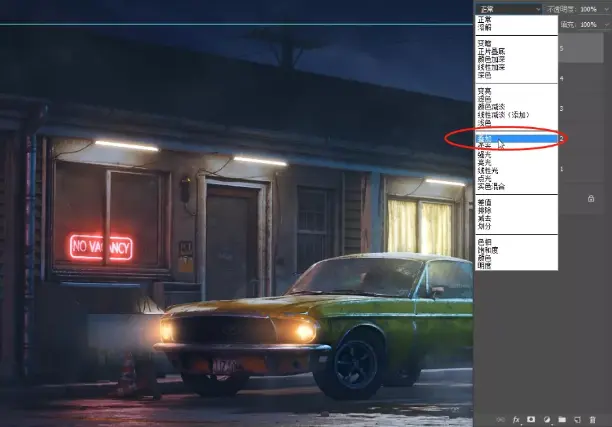Click the 不透明度 opacity label
612x427 pixels.
(x=560, y=9)
